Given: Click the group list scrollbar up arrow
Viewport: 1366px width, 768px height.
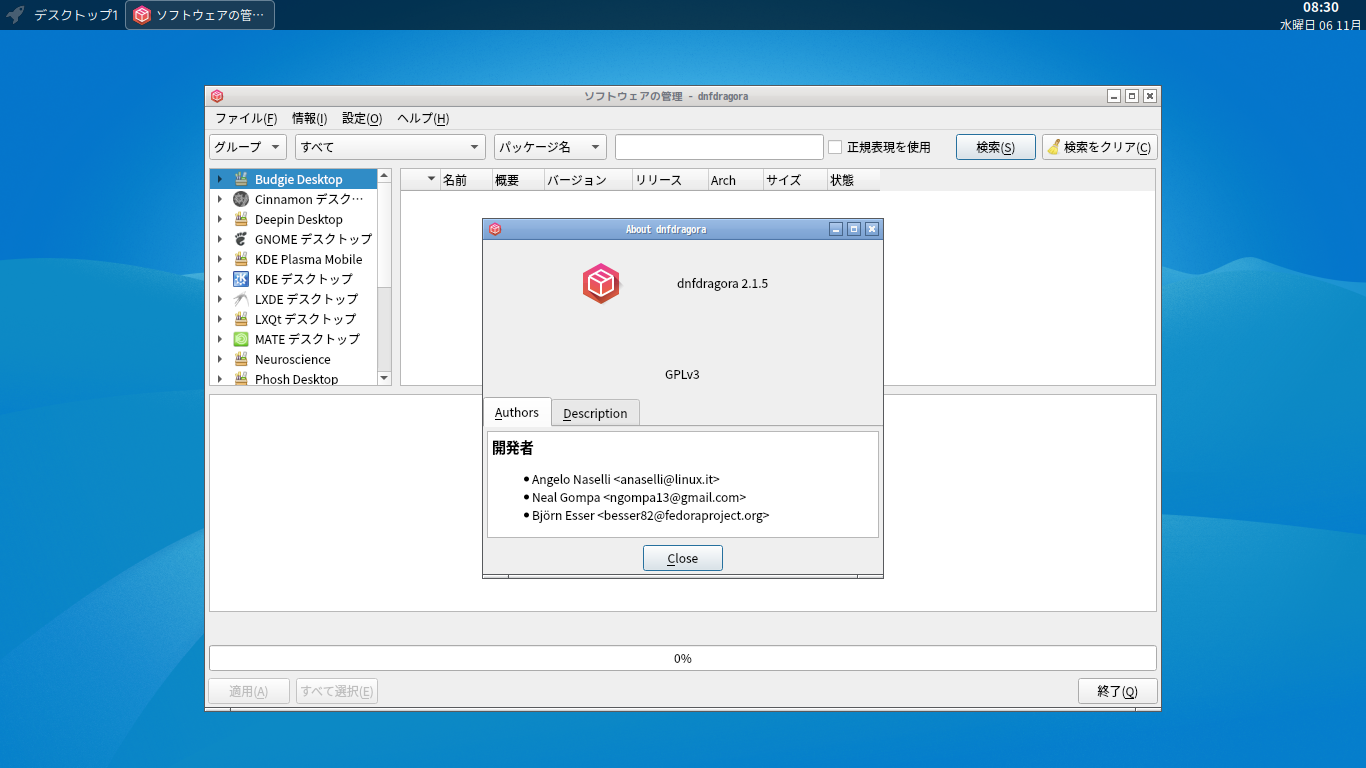Looking at the screenshot, I should coord(384,176).
